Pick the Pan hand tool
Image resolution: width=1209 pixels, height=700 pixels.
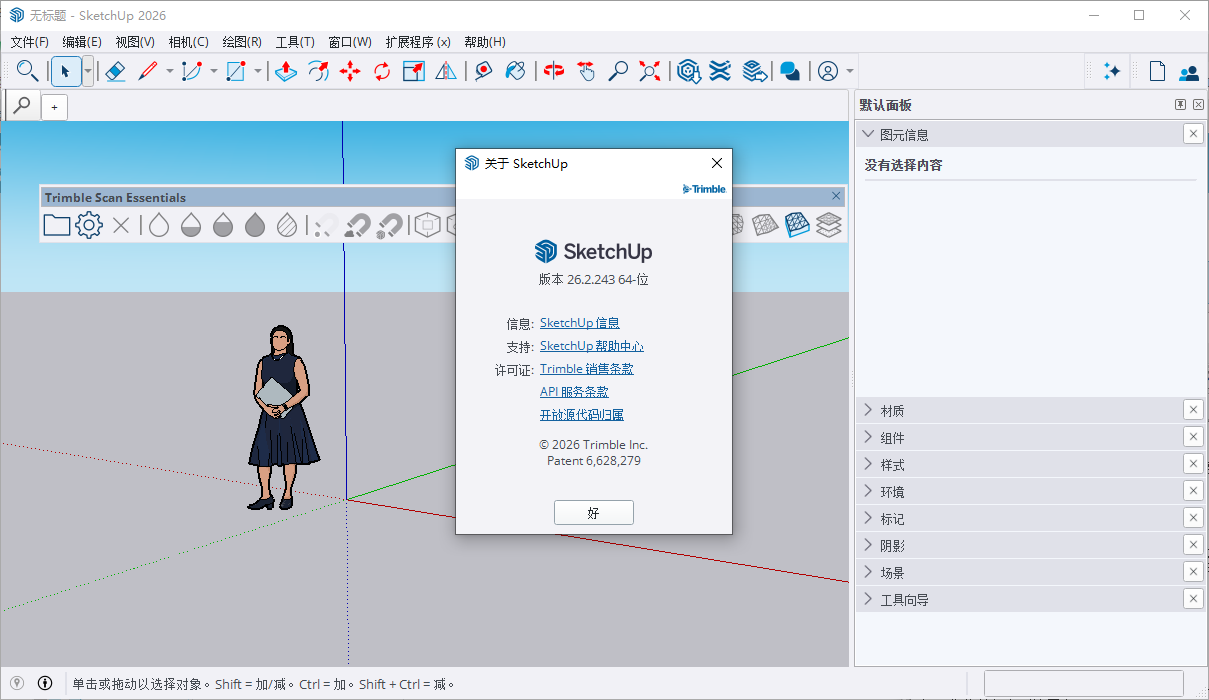pyautogui.click(x=586, y=71)
